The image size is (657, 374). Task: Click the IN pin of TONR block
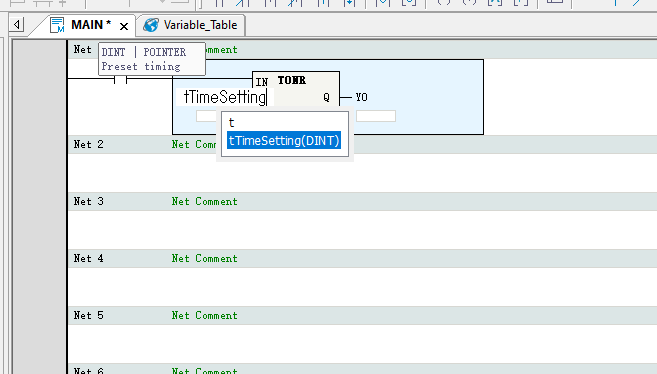[x=261, y=82]
